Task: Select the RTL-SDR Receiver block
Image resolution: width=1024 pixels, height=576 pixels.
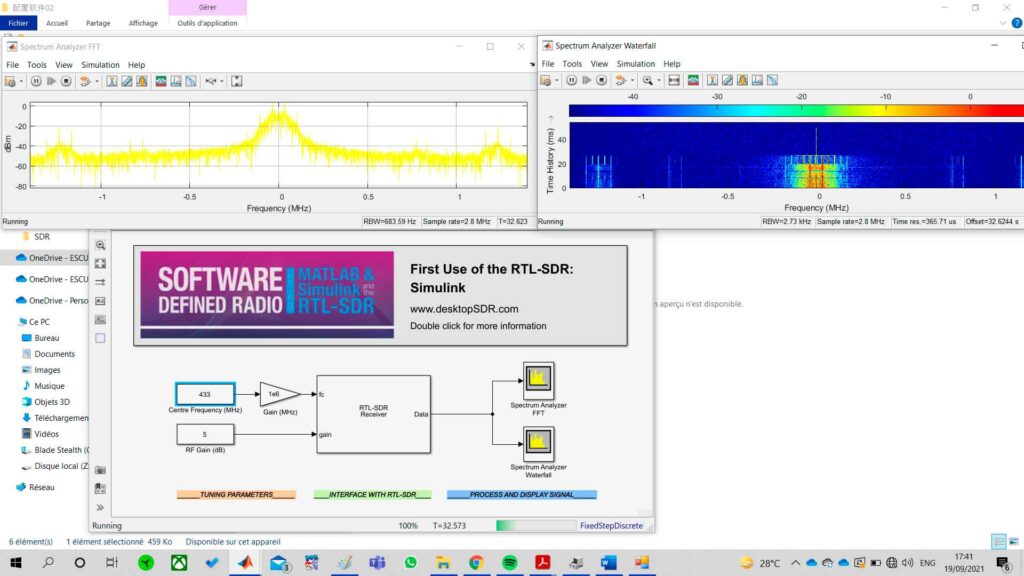Action: [x=374, y=414]
